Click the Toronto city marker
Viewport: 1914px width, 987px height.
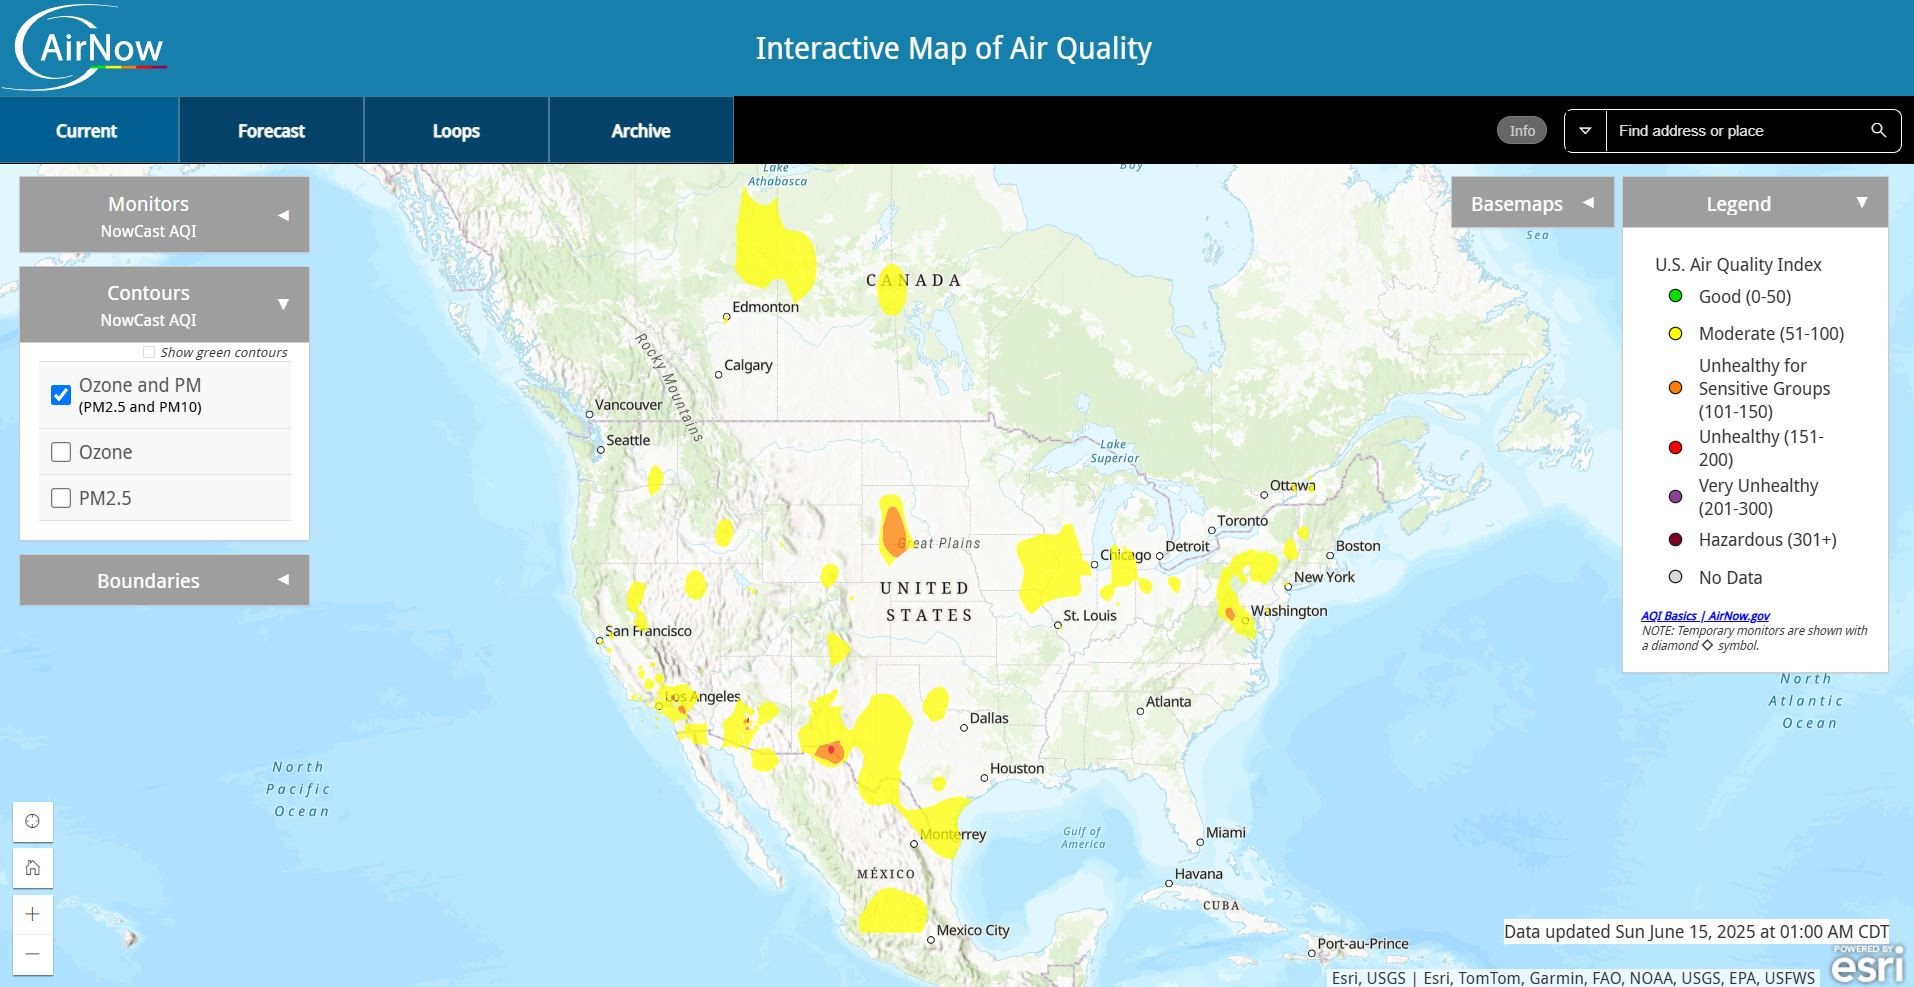tap(1211, 531)
